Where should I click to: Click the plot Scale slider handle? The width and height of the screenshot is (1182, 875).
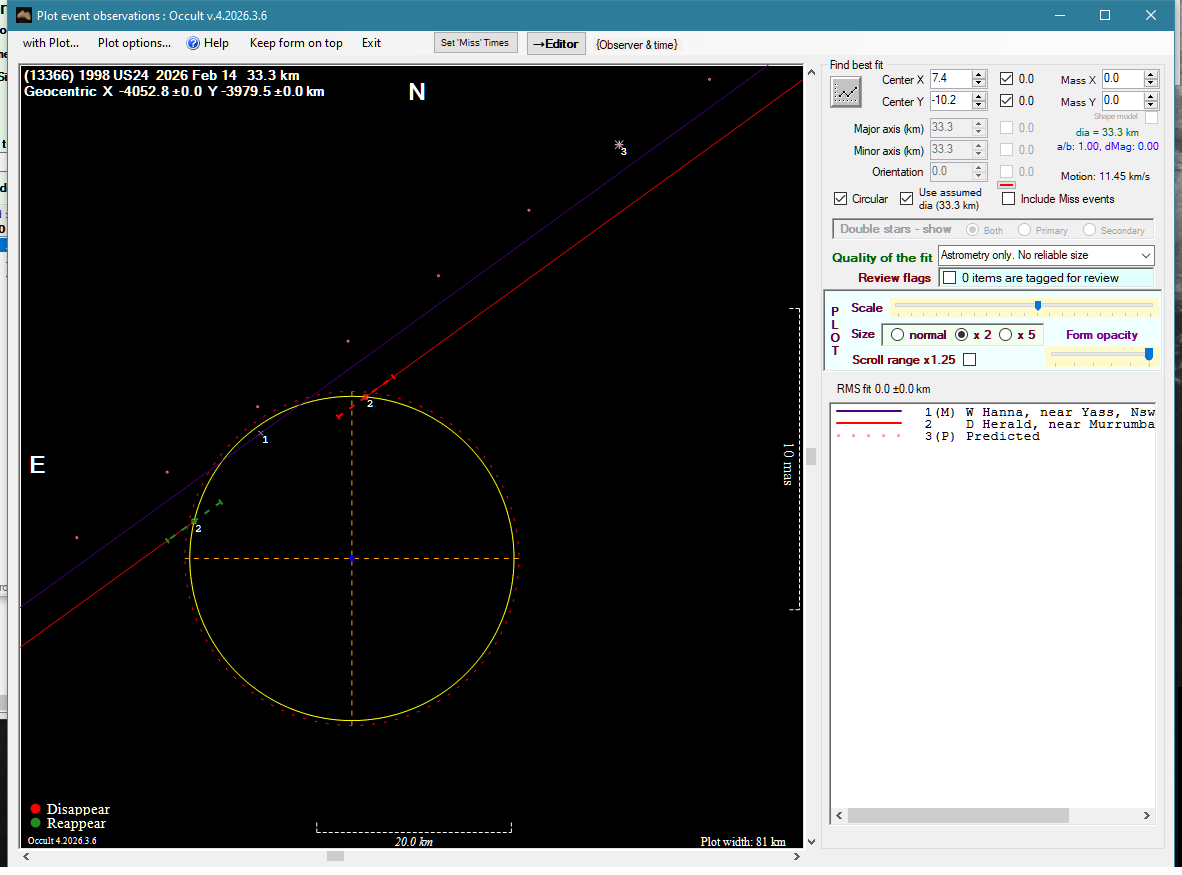coord(1038,305)
